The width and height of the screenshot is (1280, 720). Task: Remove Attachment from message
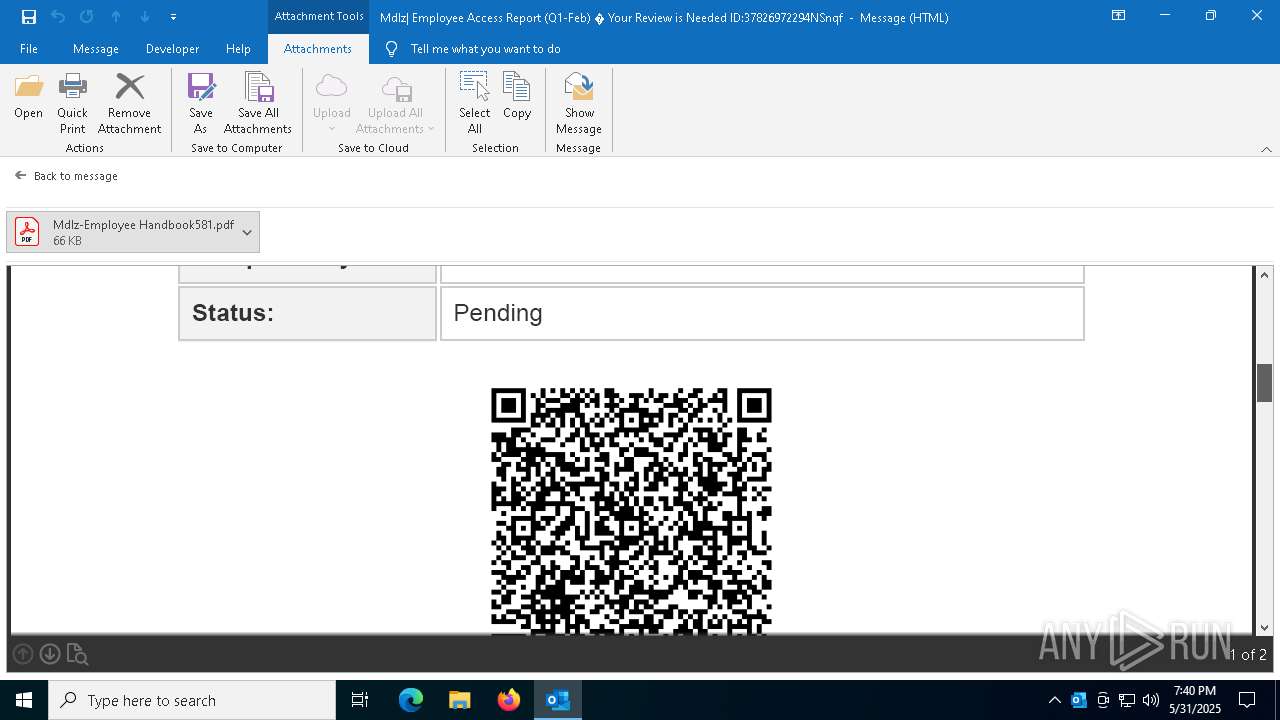pos(129,103)
